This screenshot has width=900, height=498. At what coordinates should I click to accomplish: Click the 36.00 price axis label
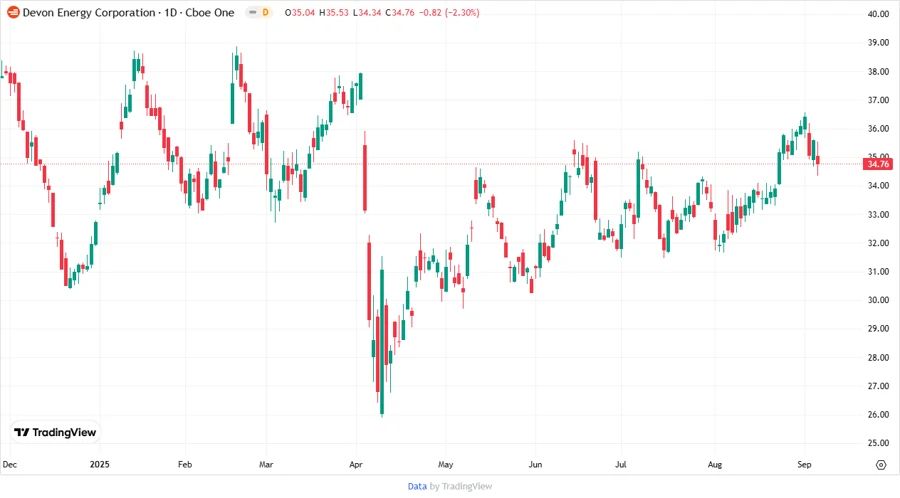tap(878, 129)
